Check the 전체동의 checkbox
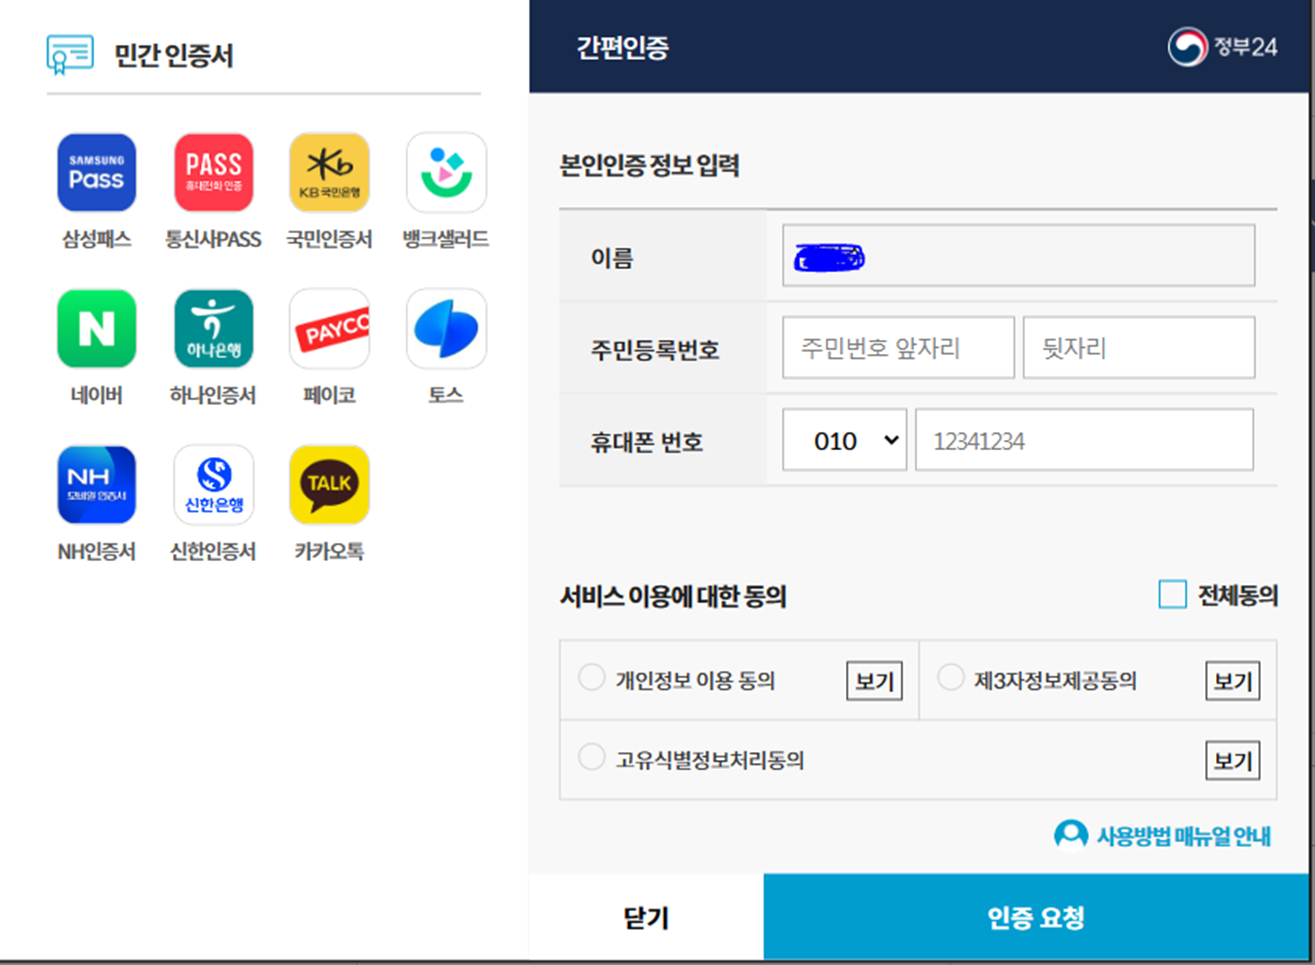The width and height of the screenshot is (1315, 965). tap(1172, 594)
